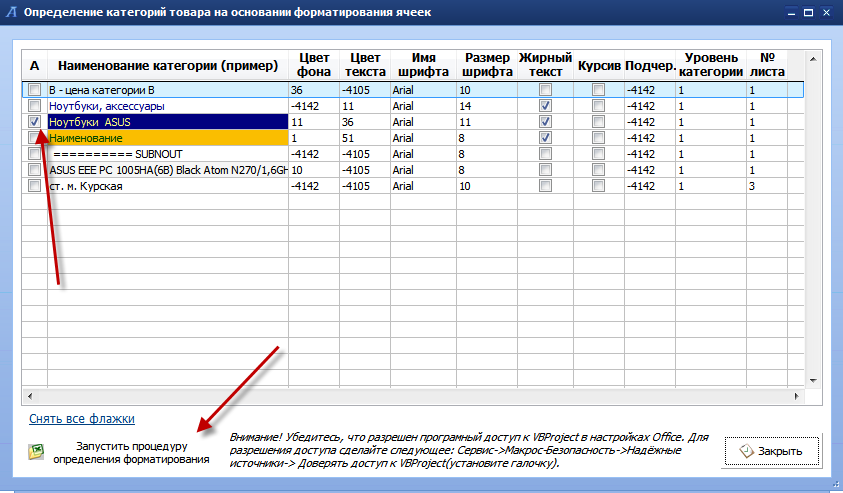Viewport: 843px width, 493px height.
Task: Select the 'Ноутбуки ASUS' dark blue name cell
Action: click(168, 122)
